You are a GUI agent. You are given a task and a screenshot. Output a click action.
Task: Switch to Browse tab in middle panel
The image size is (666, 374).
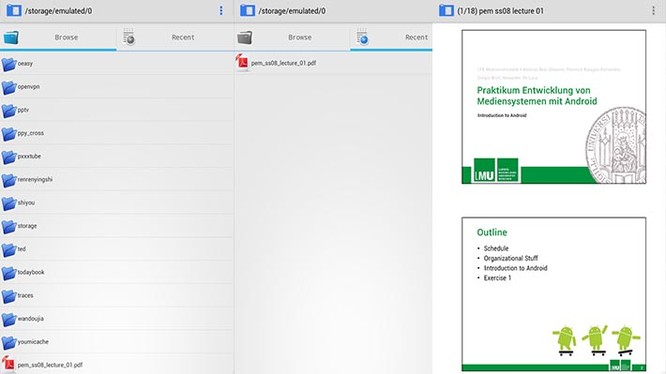coord(292,37)
